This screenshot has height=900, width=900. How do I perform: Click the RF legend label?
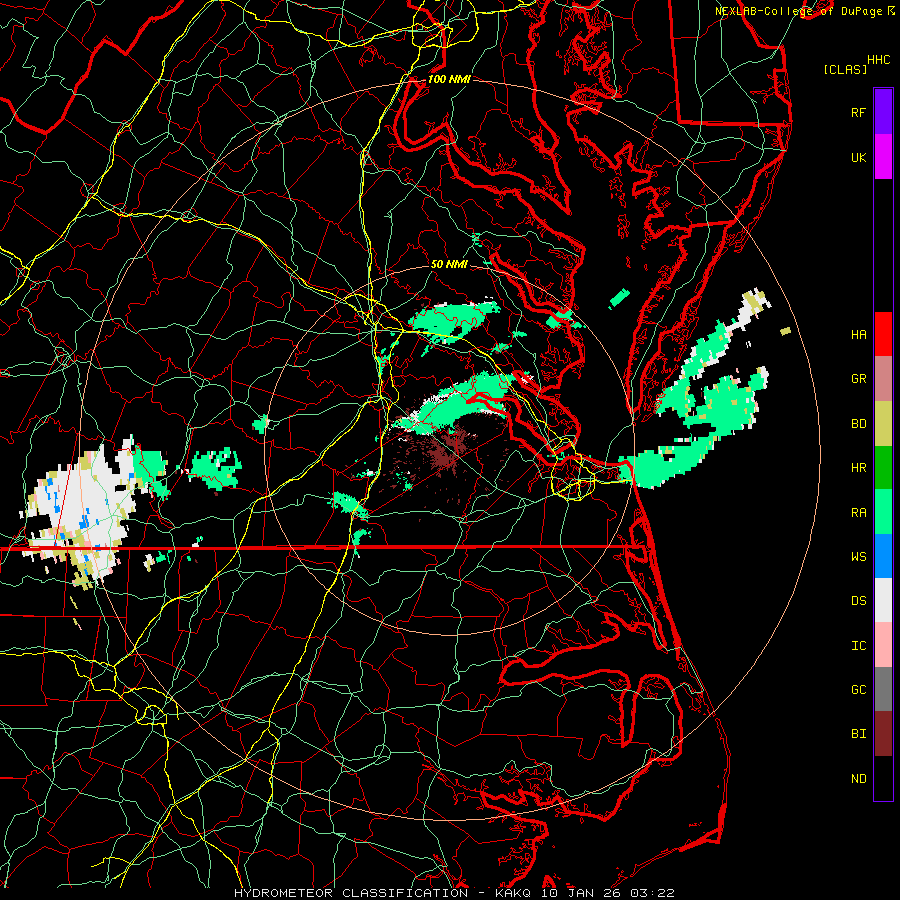click(x=858, y=112)
